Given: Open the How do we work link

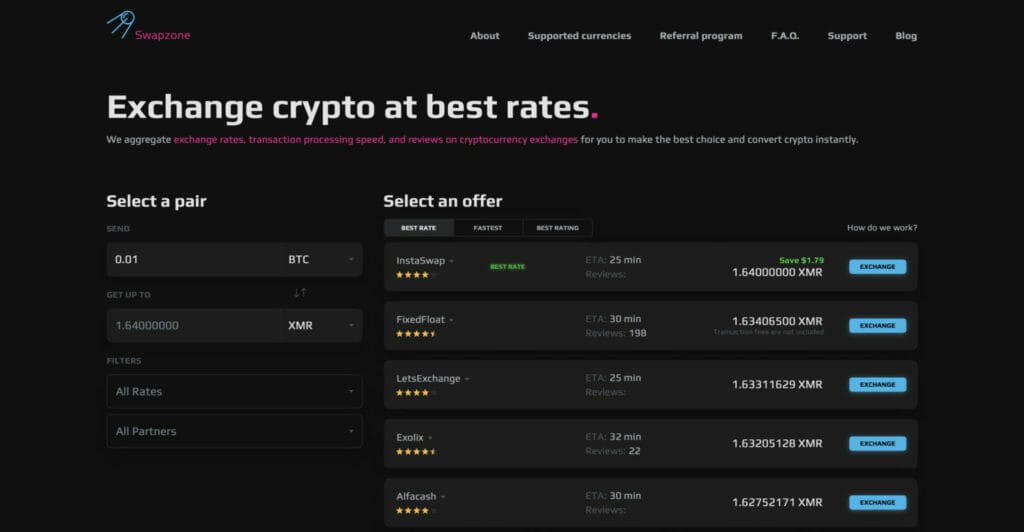Looking at the screenshot, I should [882, 228].
